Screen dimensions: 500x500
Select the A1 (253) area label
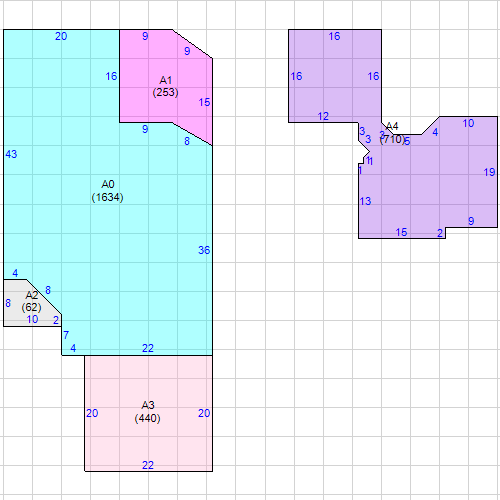(x=165, y=86)
